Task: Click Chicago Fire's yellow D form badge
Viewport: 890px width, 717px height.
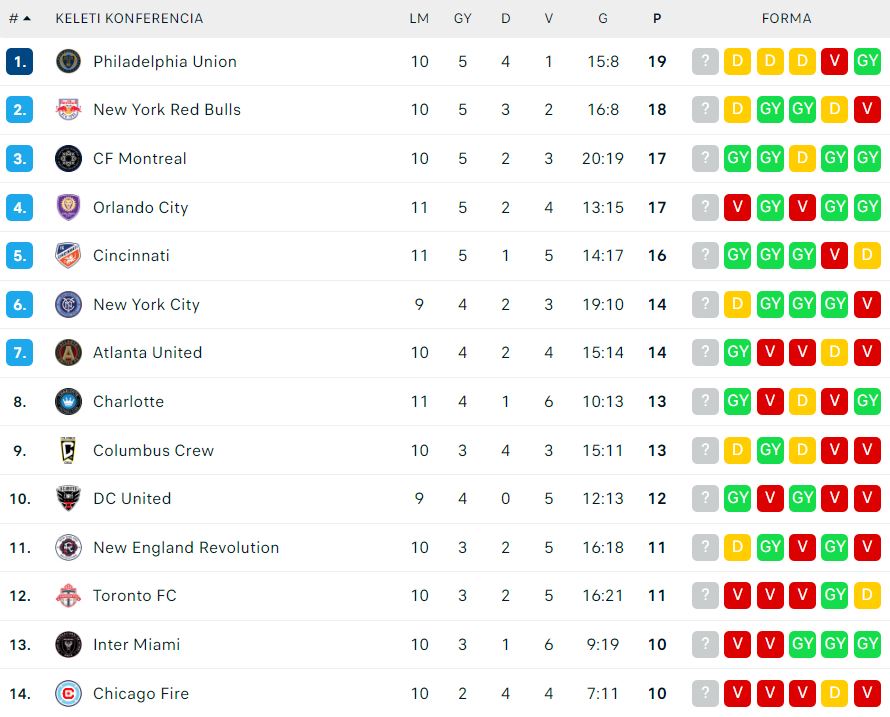Action: [834, 693]
